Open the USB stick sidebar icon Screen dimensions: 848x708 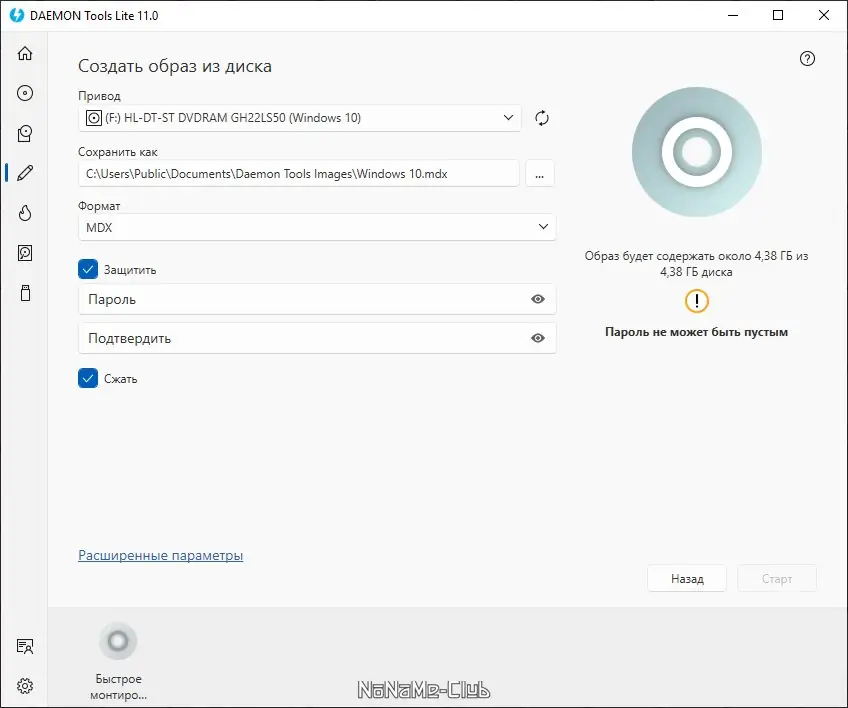(25, 293)
